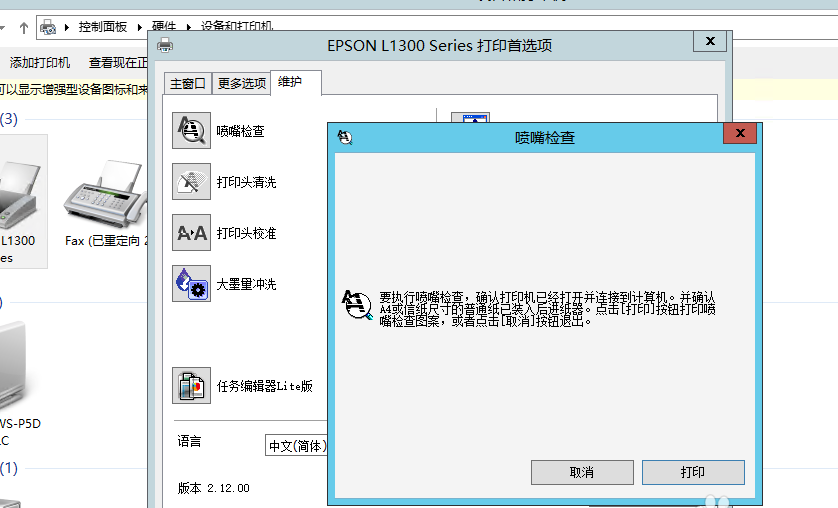Click the yellow info bar in Explorer window
This screenshot has width=838, height=508.
click(74, 89)
